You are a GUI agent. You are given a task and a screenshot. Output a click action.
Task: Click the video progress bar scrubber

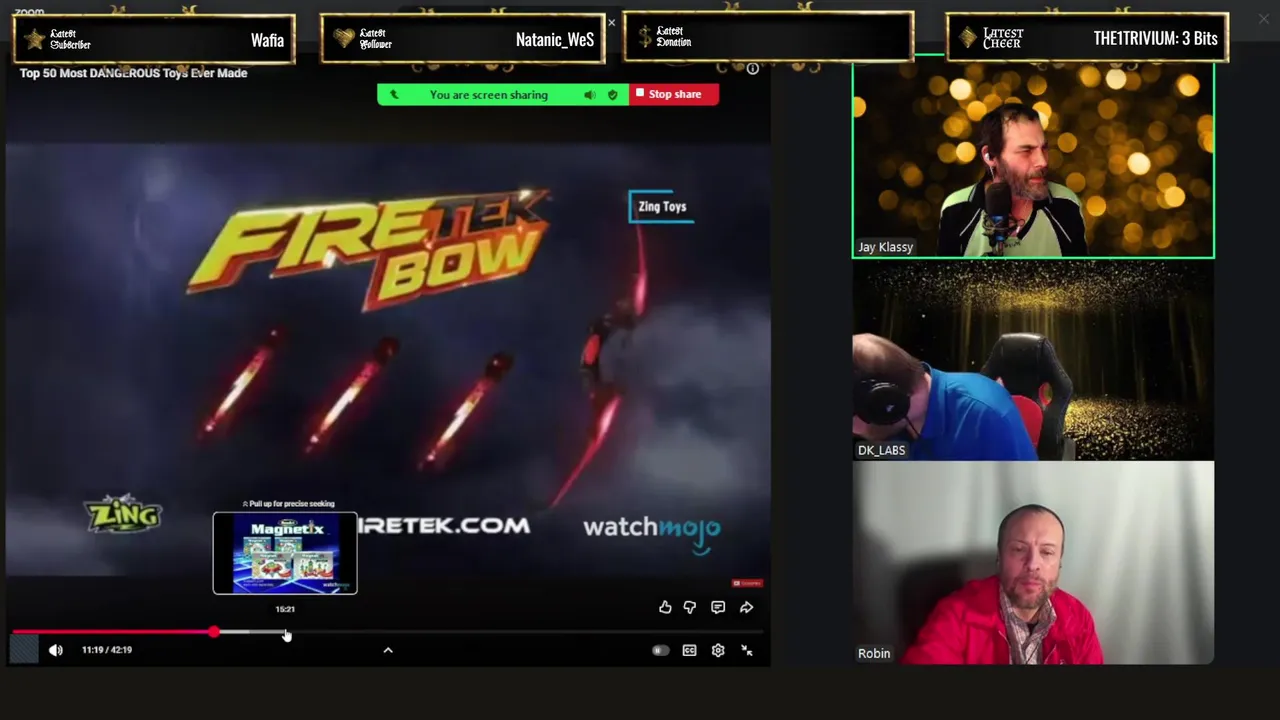[214, 632]
